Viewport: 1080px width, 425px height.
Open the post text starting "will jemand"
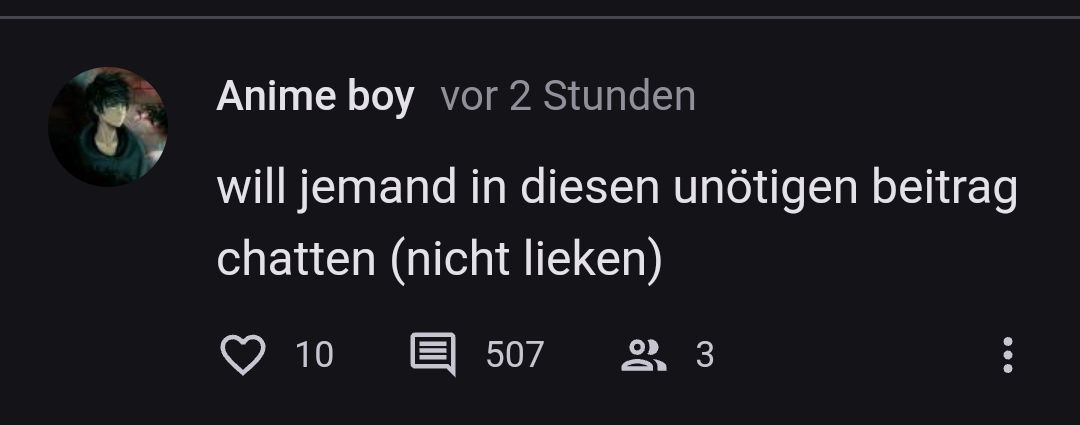pos(617,222)
